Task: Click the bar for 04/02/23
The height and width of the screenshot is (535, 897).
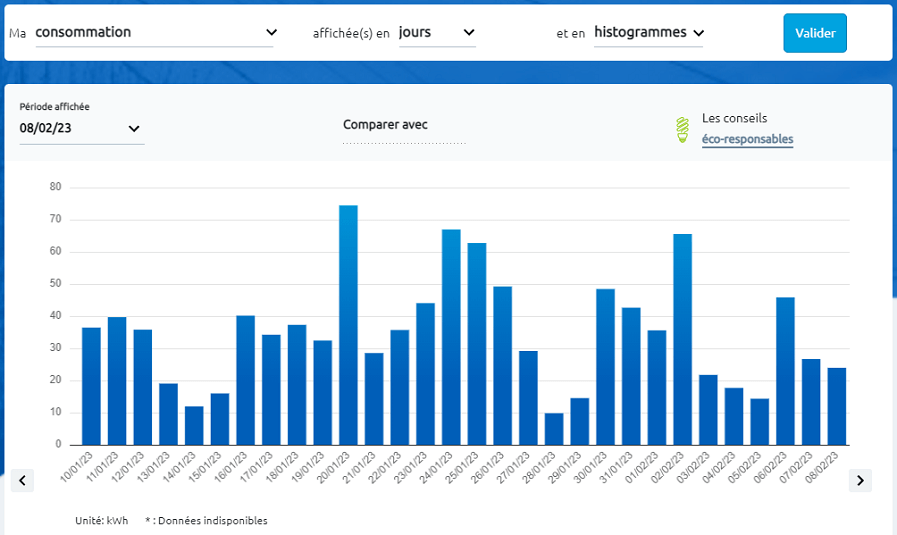Action: tap(734, 417)
